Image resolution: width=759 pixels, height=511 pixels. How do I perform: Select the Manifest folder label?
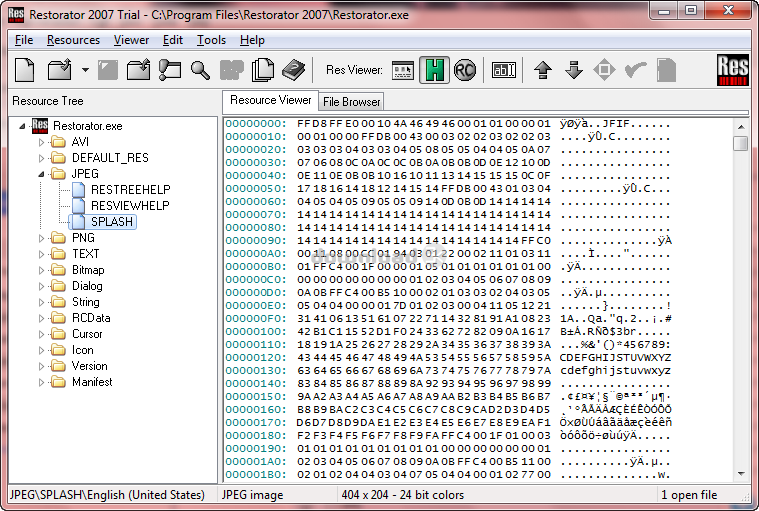point(92,382)
